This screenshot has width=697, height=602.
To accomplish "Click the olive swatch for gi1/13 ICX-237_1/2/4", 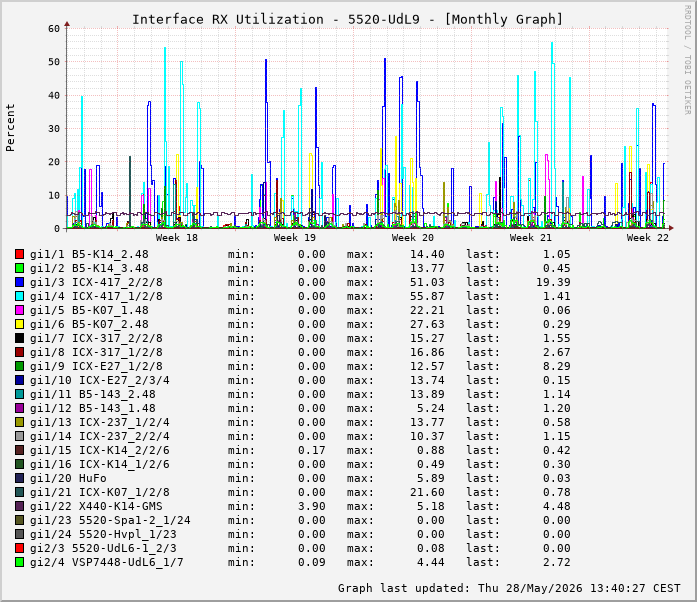I will [19, 422].
